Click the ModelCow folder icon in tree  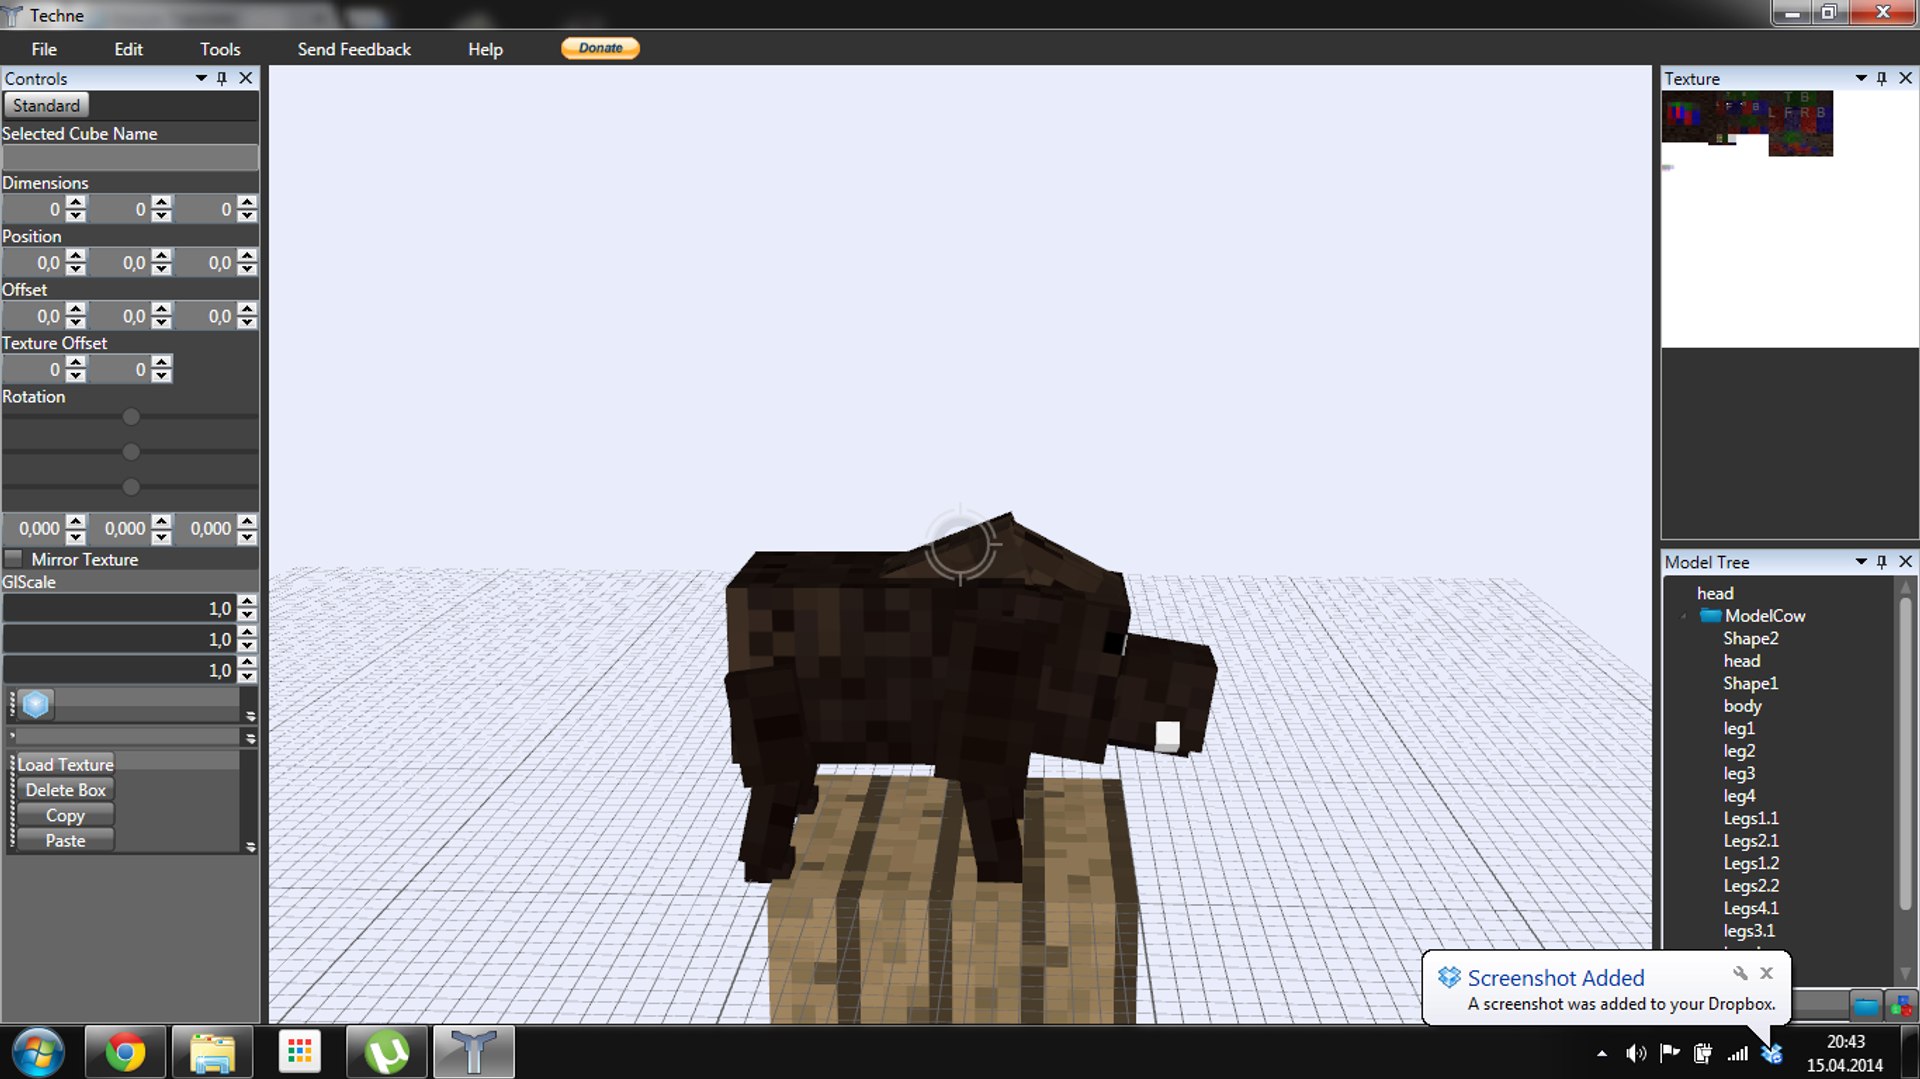click(x=1710, y=616)
